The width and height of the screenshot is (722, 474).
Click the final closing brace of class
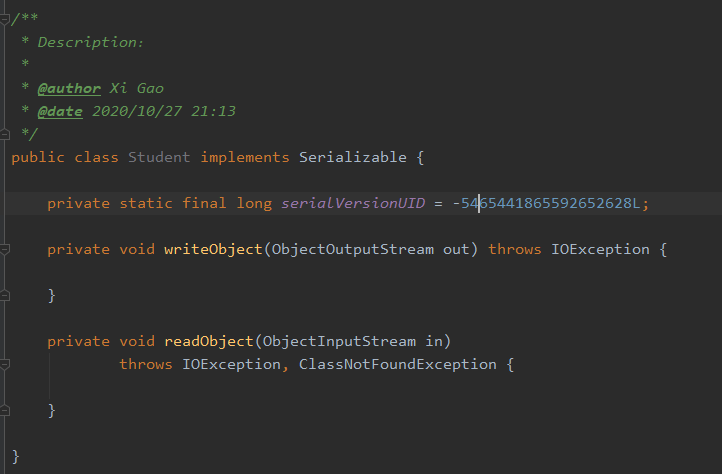pos(16,456)
